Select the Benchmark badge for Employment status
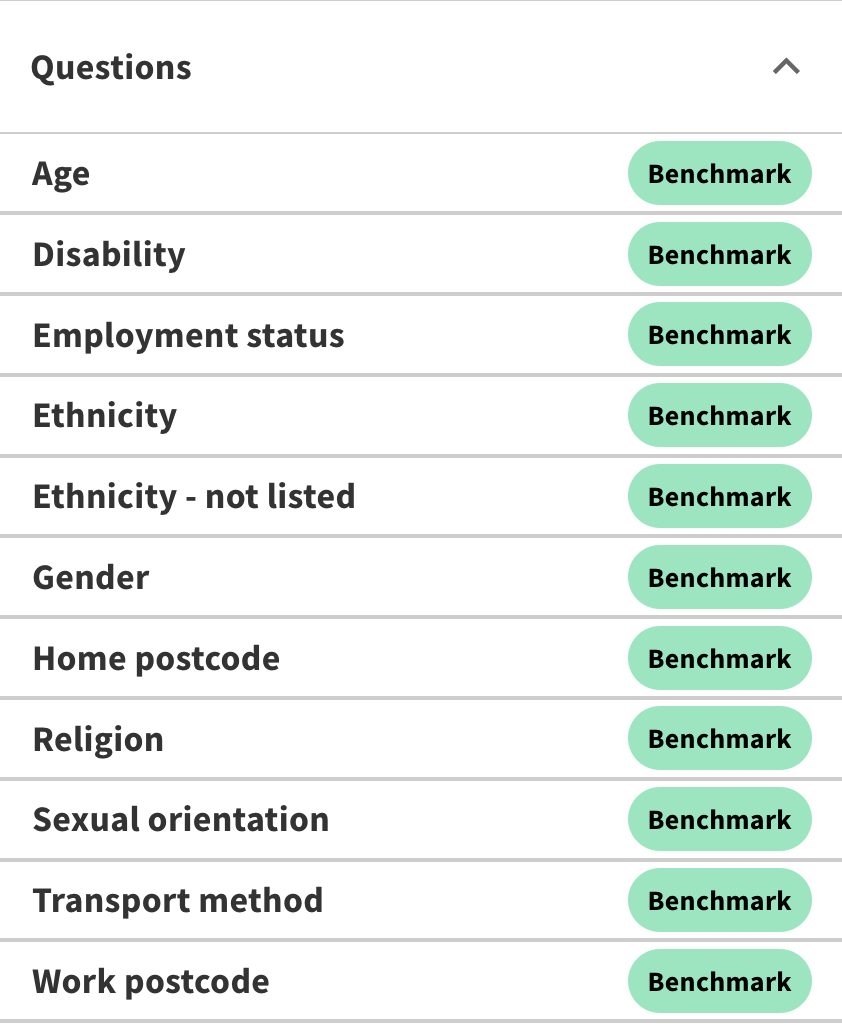Image resolution: width=842 pixels, height=1030 pixels. pyautogui.click(x=719, y=335)
